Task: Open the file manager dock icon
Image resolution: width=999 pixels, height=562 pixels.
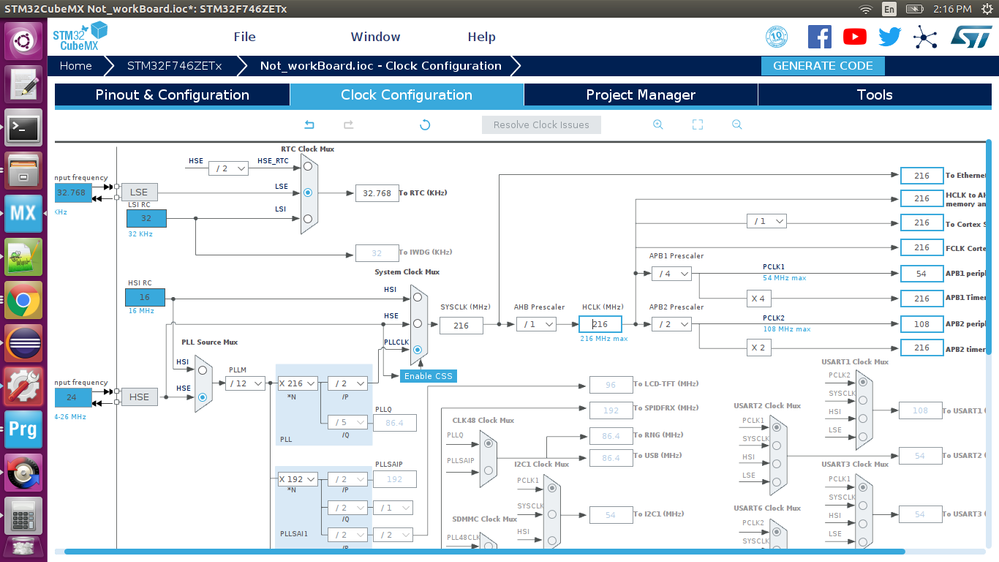Action: pos(24,171)
